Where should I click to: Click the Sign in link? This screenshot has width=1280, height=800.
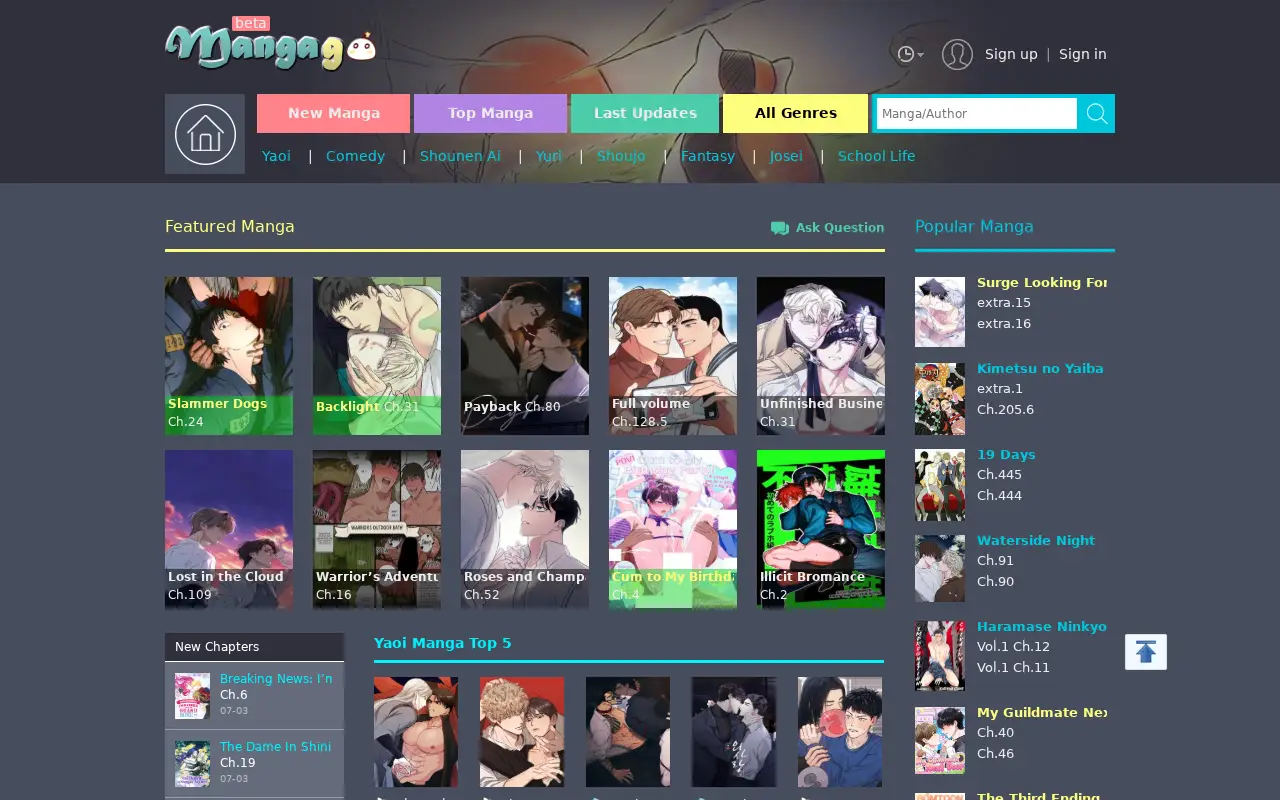pos(1083,54)
